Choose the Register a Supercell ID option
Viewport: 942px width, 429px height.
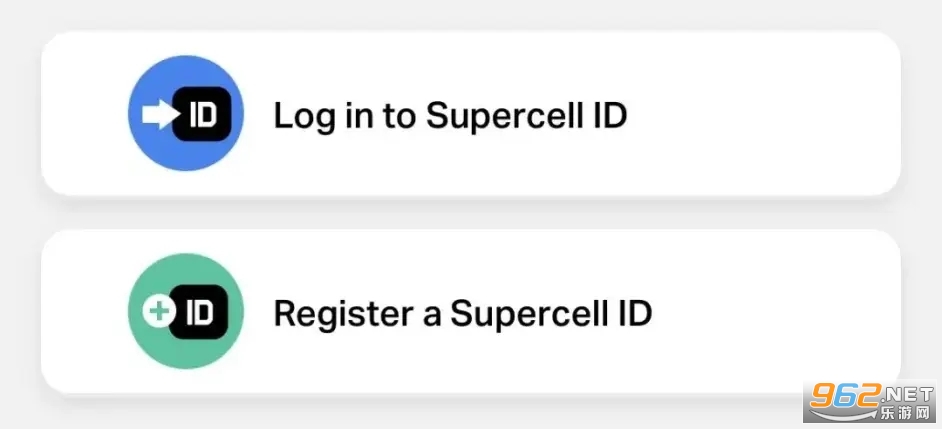click(x=470, y=311)
